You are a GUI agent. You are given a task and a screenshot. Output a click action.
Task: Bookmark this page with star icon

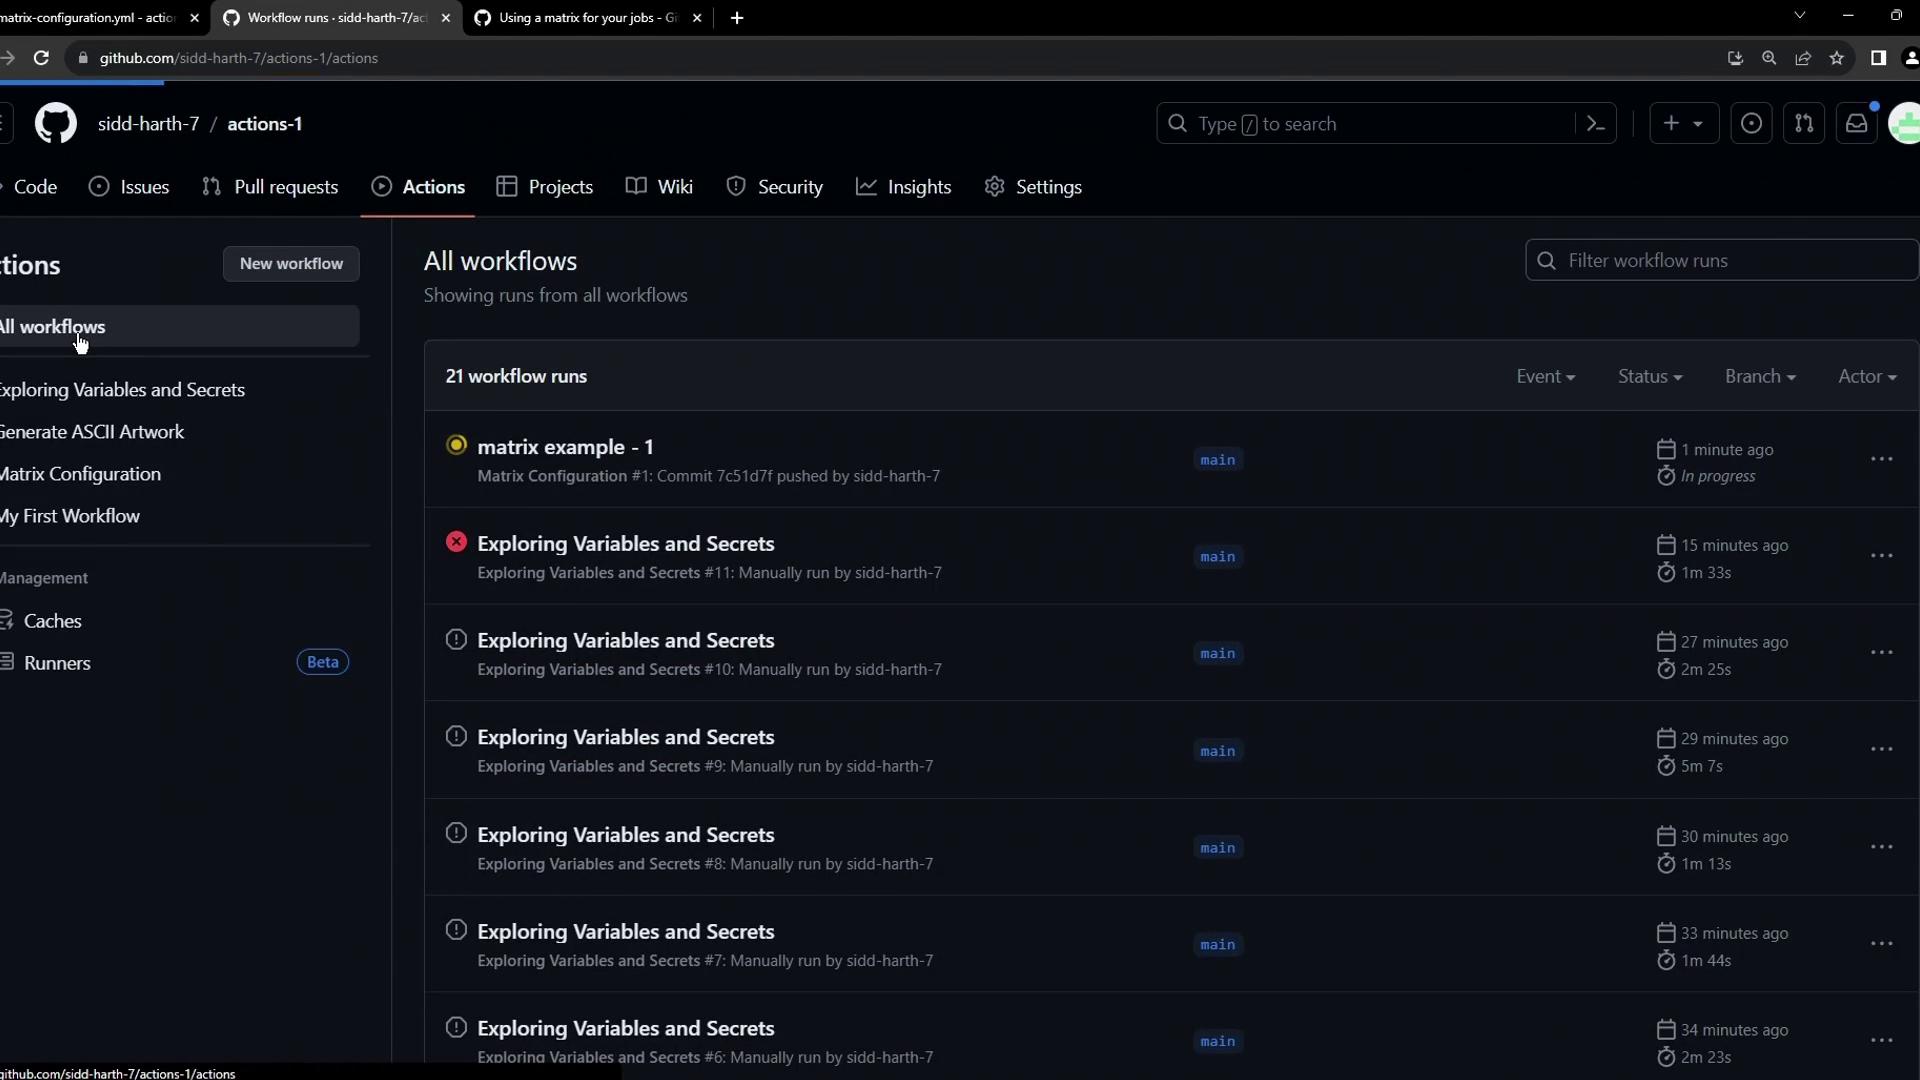point(1837,58)
